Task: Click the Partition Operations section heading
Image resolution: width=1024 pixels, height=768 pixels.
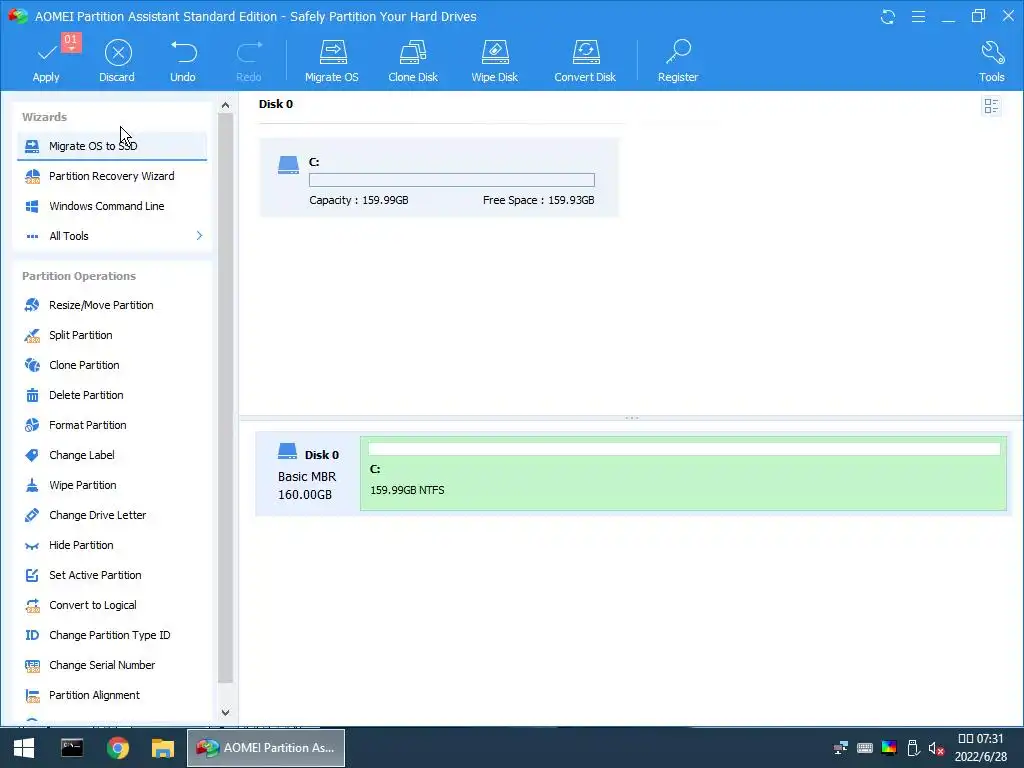Action: pos(79,276)
